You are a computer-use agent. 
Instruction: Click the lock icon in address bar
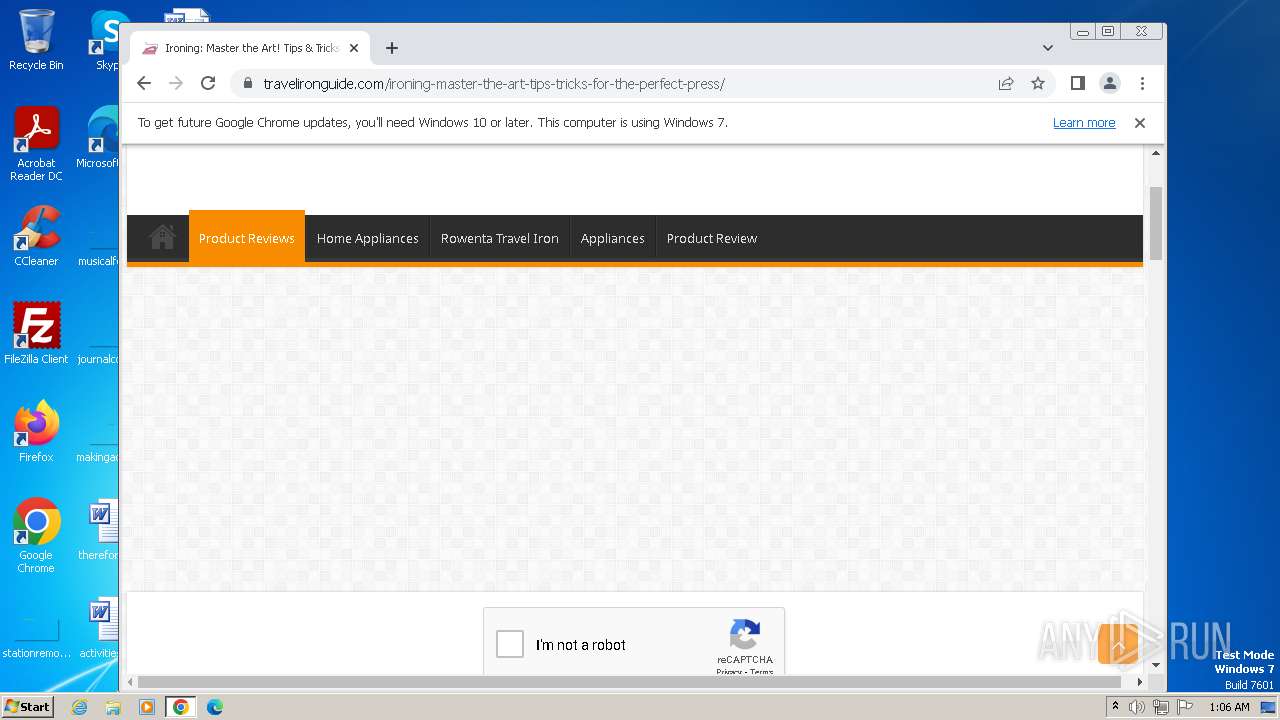pos(248,84)
